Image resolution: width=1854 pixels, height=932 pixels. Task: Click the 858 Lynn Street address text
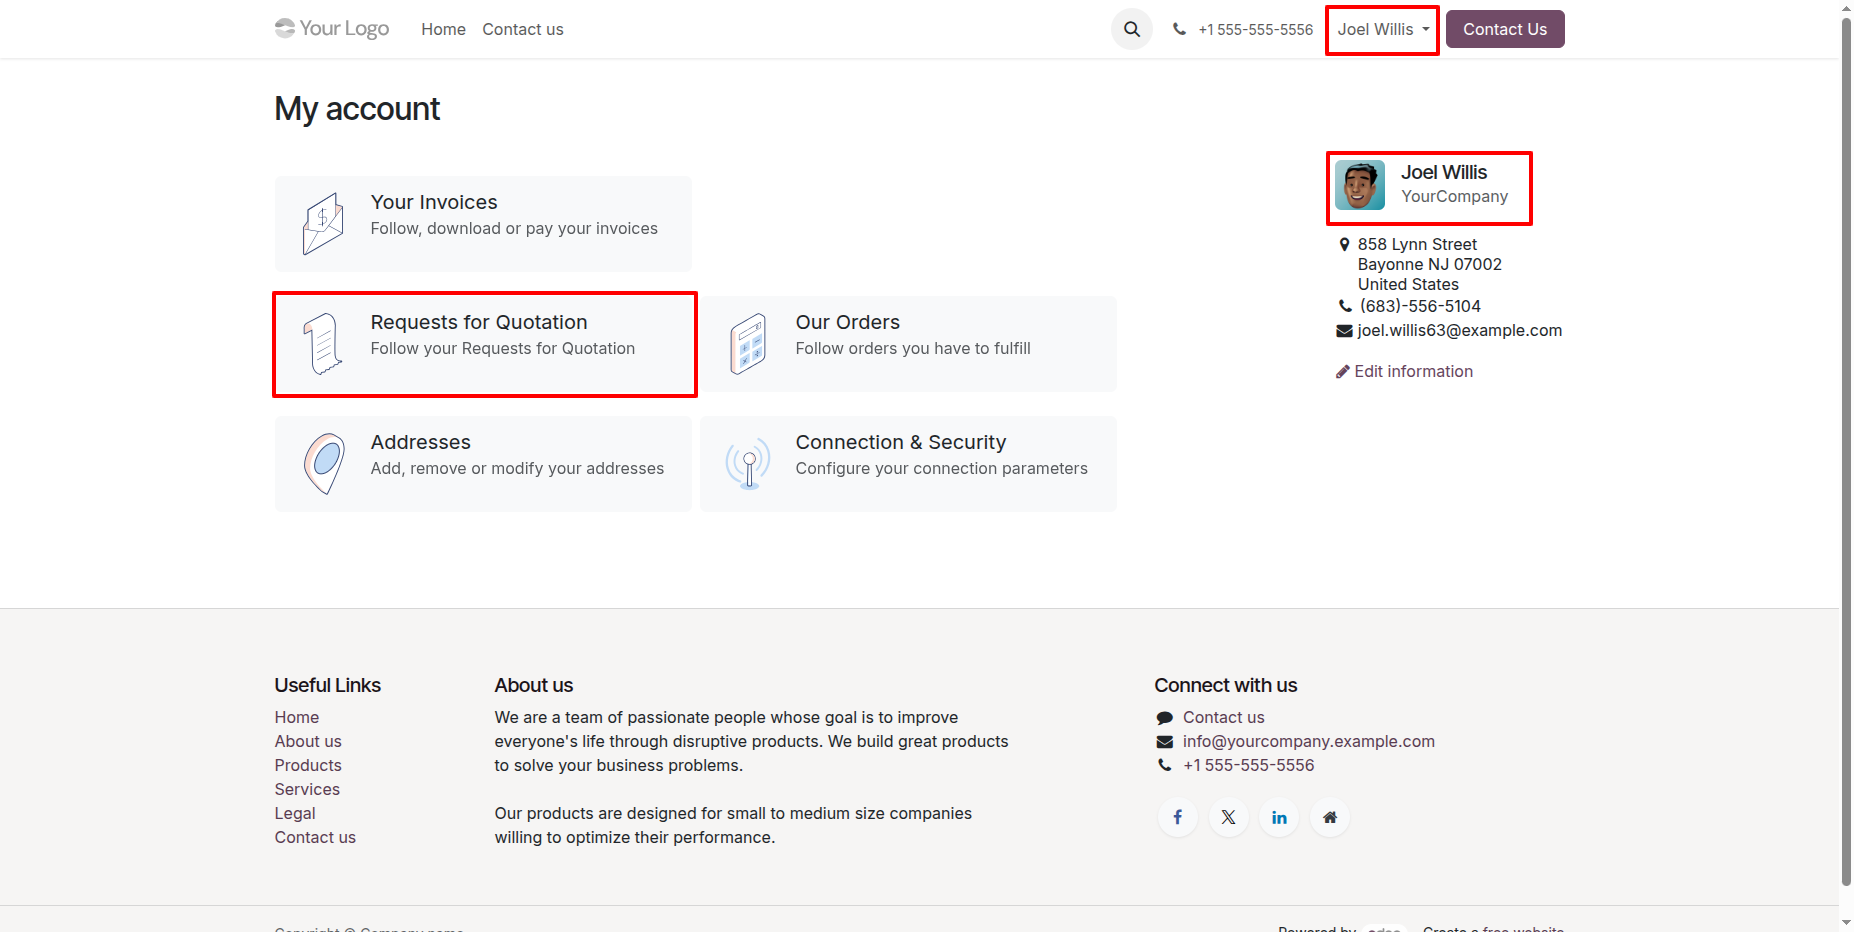coord(1417,245)
